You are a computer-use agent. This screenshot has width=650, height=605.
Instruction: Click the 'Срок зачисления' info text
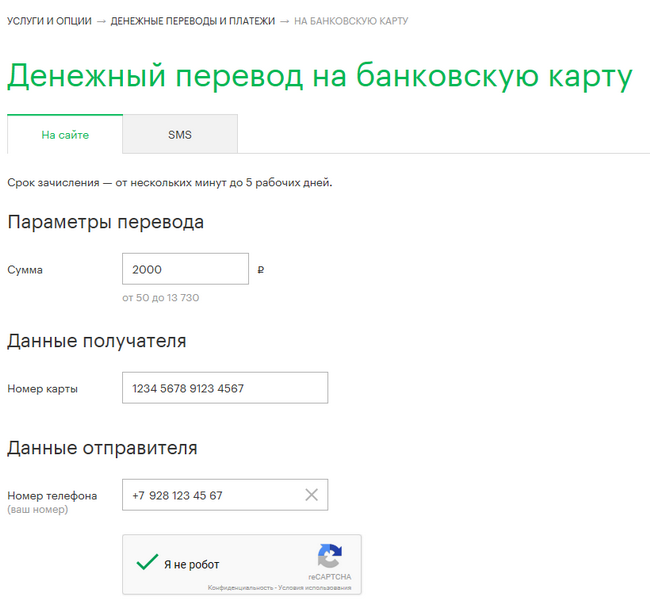click(x=170, y=183)
